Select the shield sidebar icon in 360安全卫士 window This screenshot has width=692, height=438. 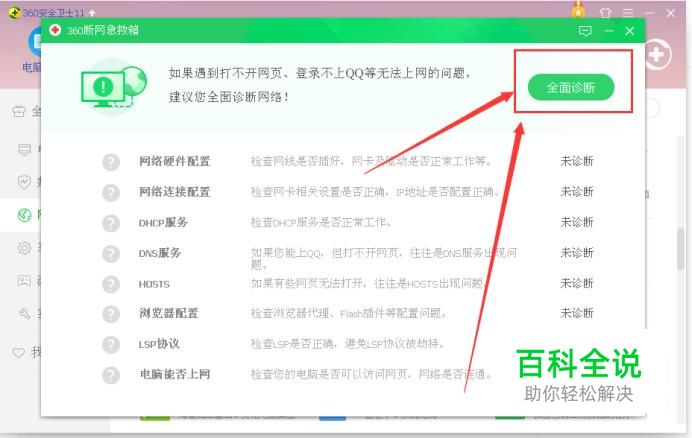(x=24, y=181)
